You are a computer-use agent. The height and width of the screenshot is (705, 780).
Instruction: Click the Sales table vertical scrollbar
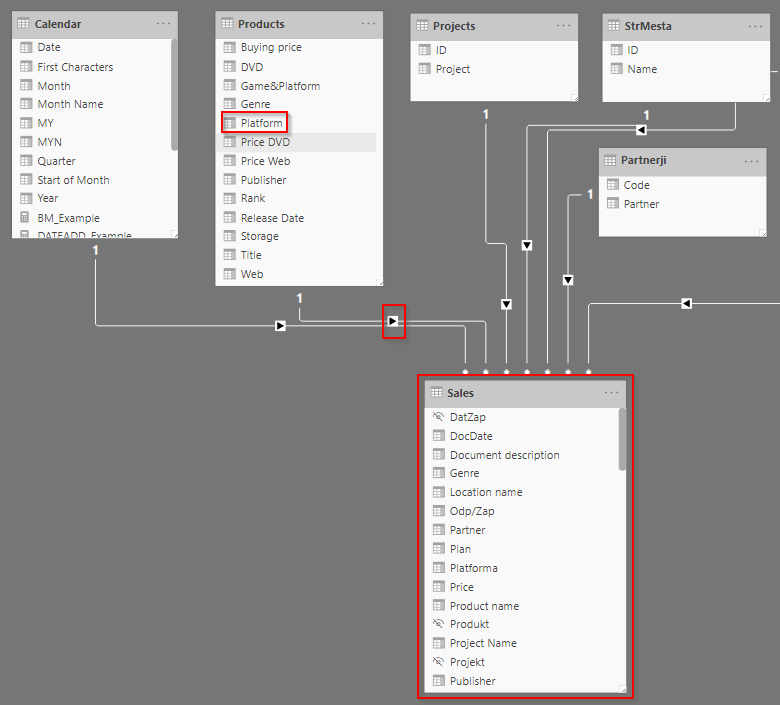(623, 438)
